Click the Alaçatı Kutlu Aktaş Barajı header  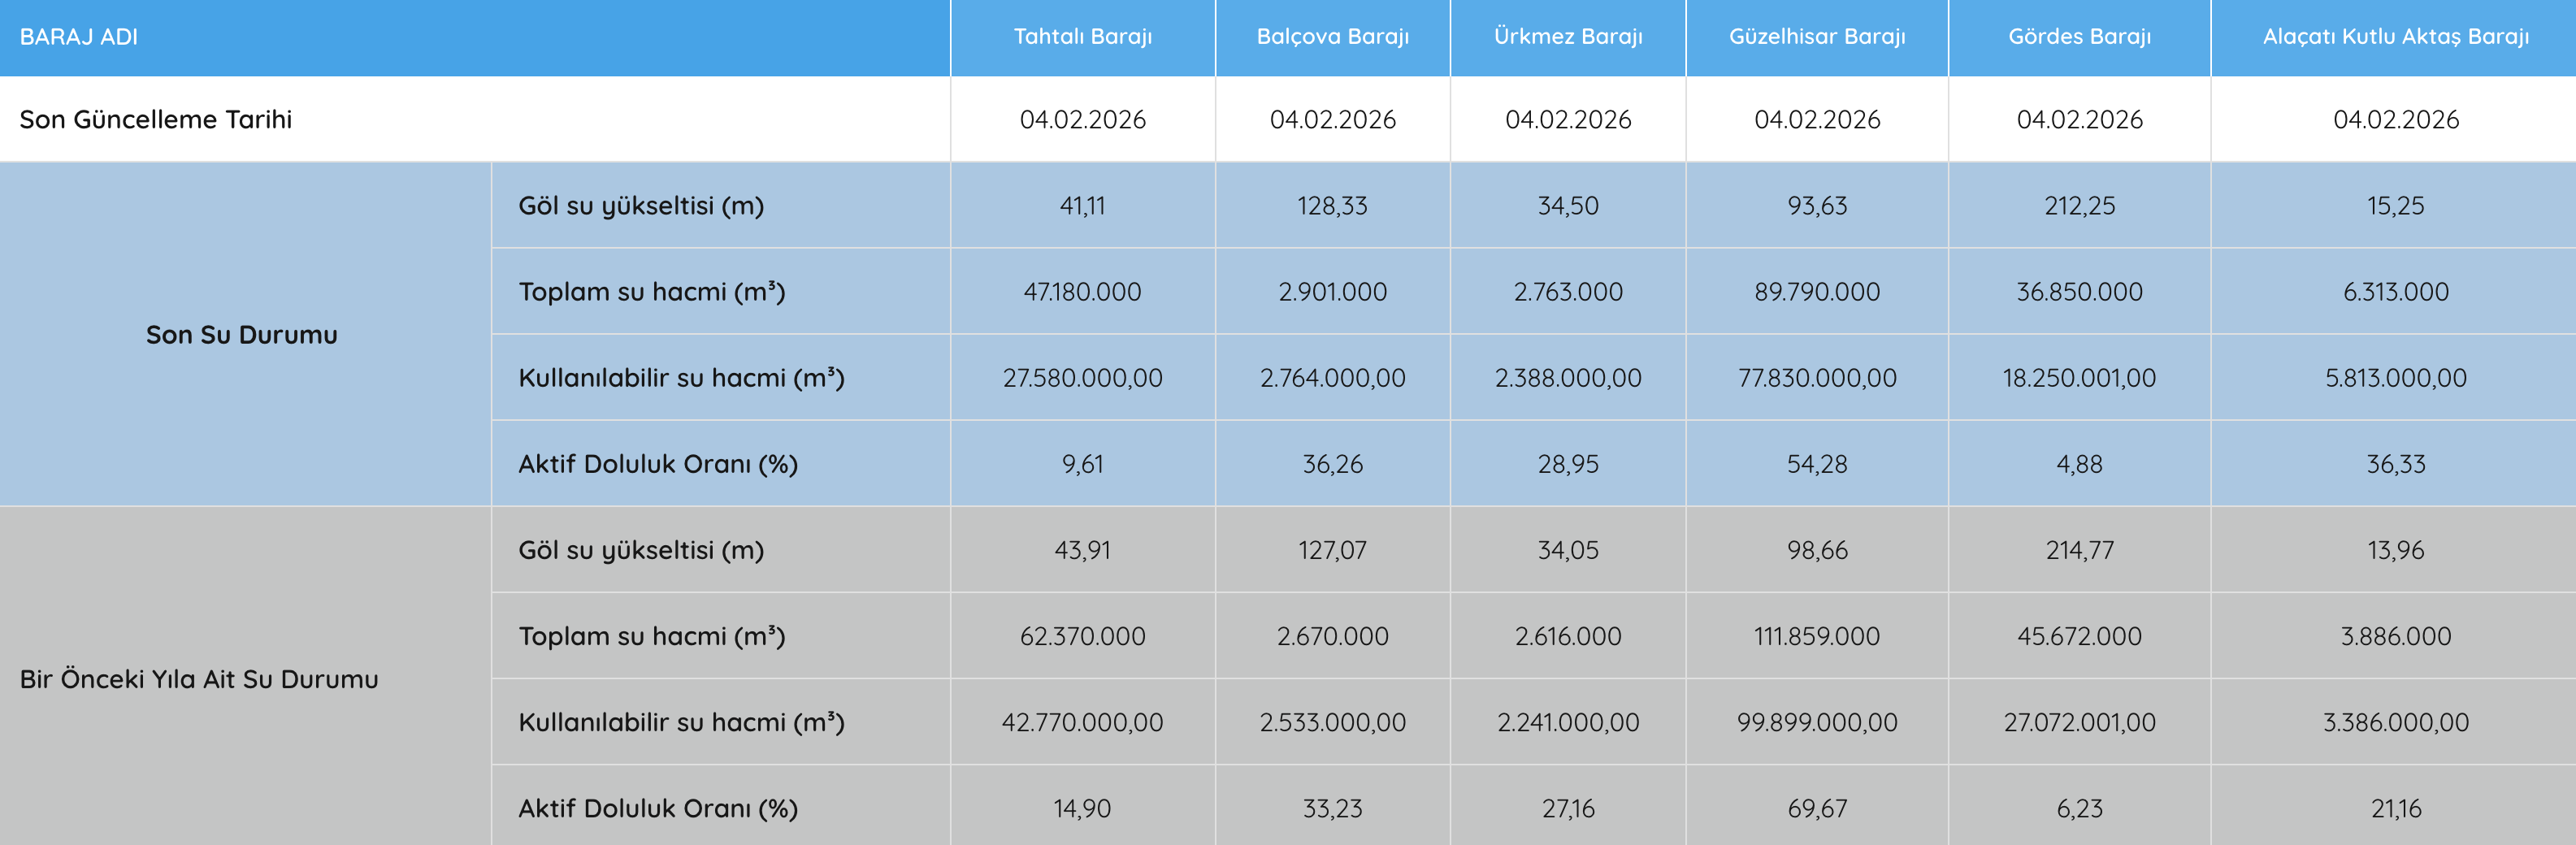(2395, 37)
